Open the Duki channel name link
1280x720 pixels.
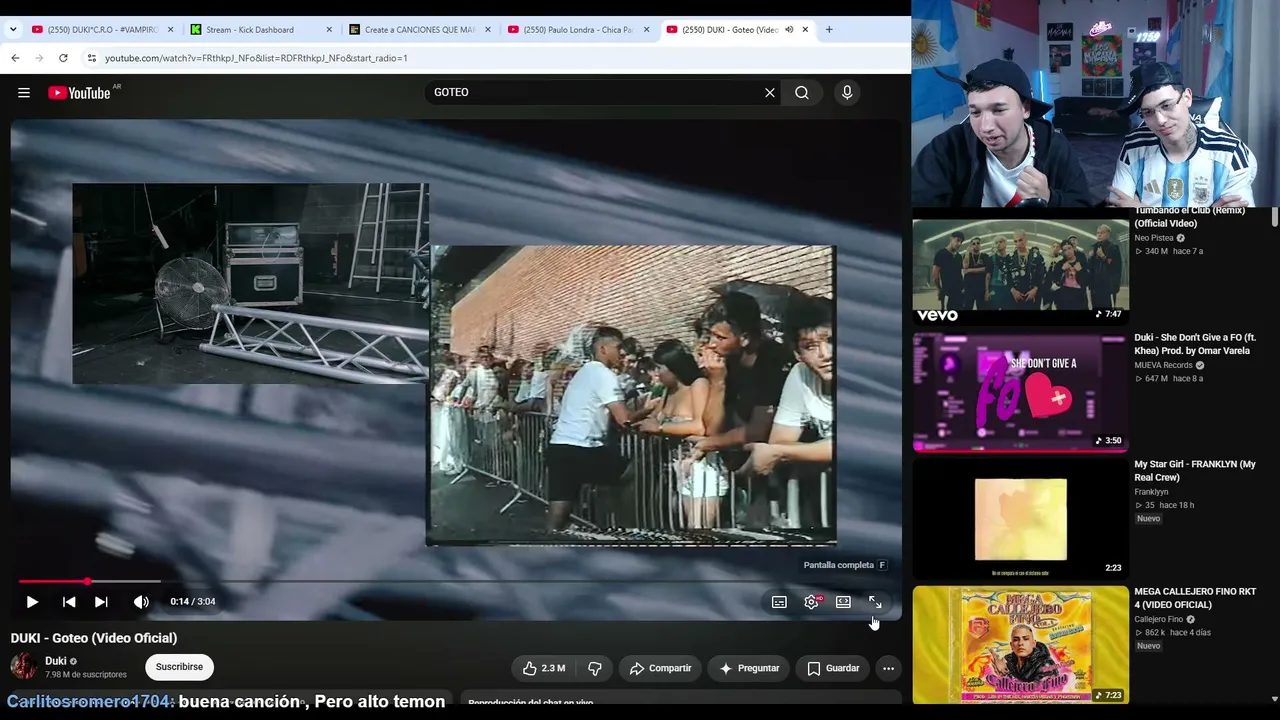[x=55, y=661]
